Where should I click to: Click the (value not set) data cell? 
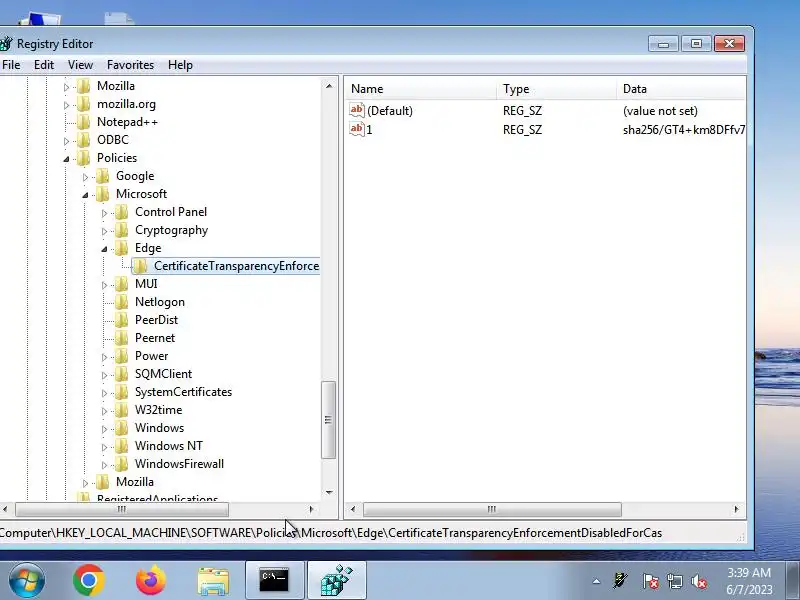click(660, 111)
